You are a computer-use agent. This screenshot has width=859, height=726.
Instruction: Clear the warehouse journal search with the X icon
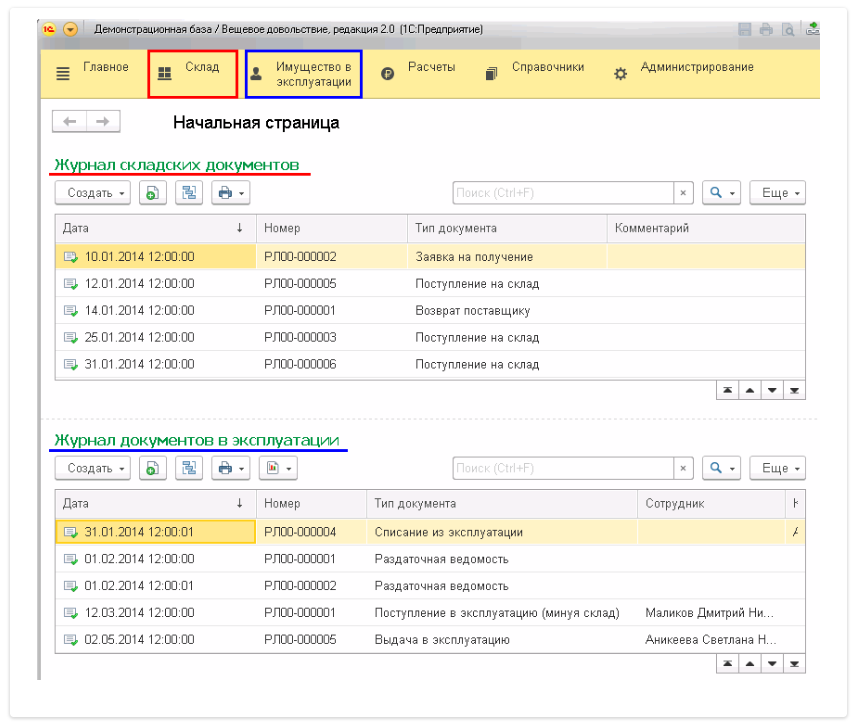tap(683, 193)
